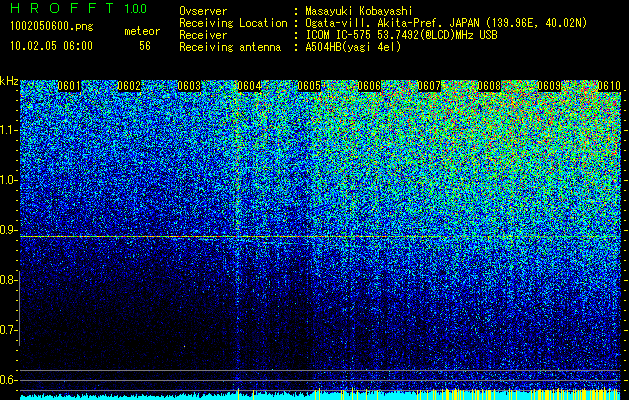This screenshot has height=400, width=629.
Task: Select ICOM IC-575 53.7492 MHz USB text
Action: tap(402, 35)
